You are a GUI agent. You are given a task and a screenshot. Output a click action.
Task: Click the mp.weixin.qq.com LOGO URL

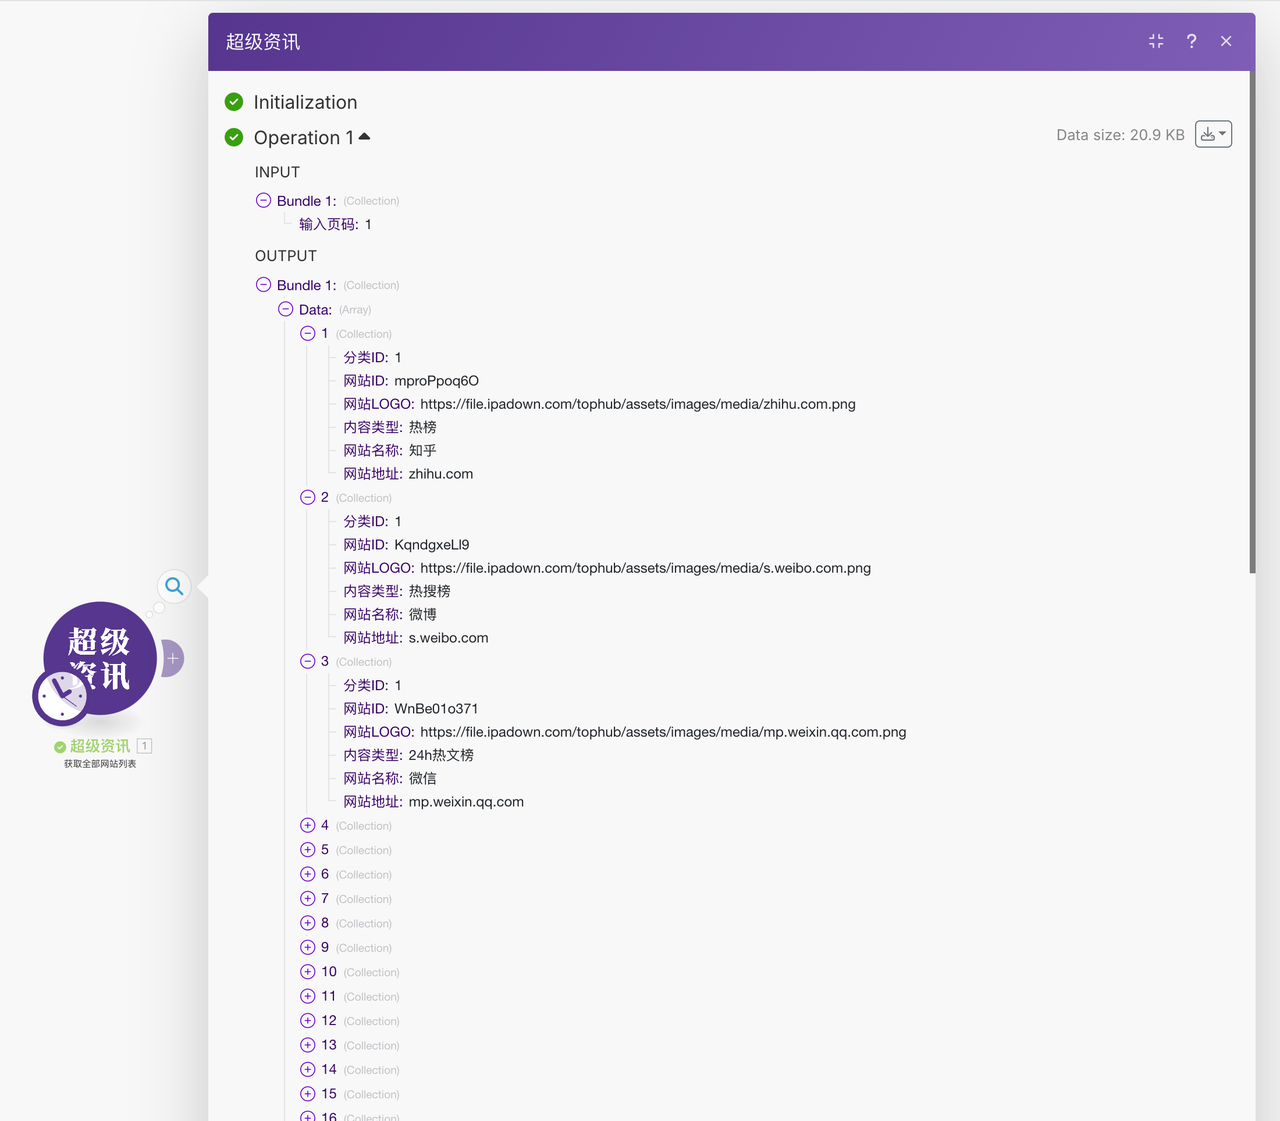[662, 732]
